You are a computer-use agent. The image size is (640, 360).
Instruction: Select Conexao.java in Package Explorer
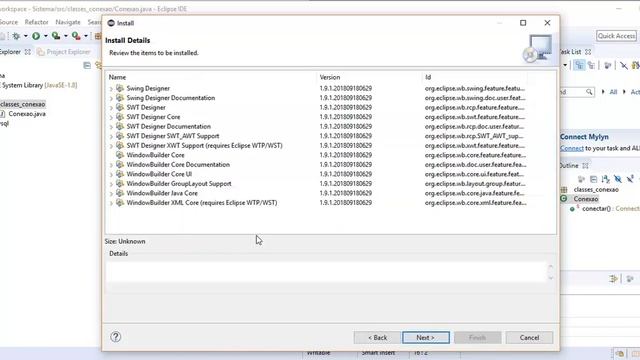pyautogui.click(x=27, y=114)
